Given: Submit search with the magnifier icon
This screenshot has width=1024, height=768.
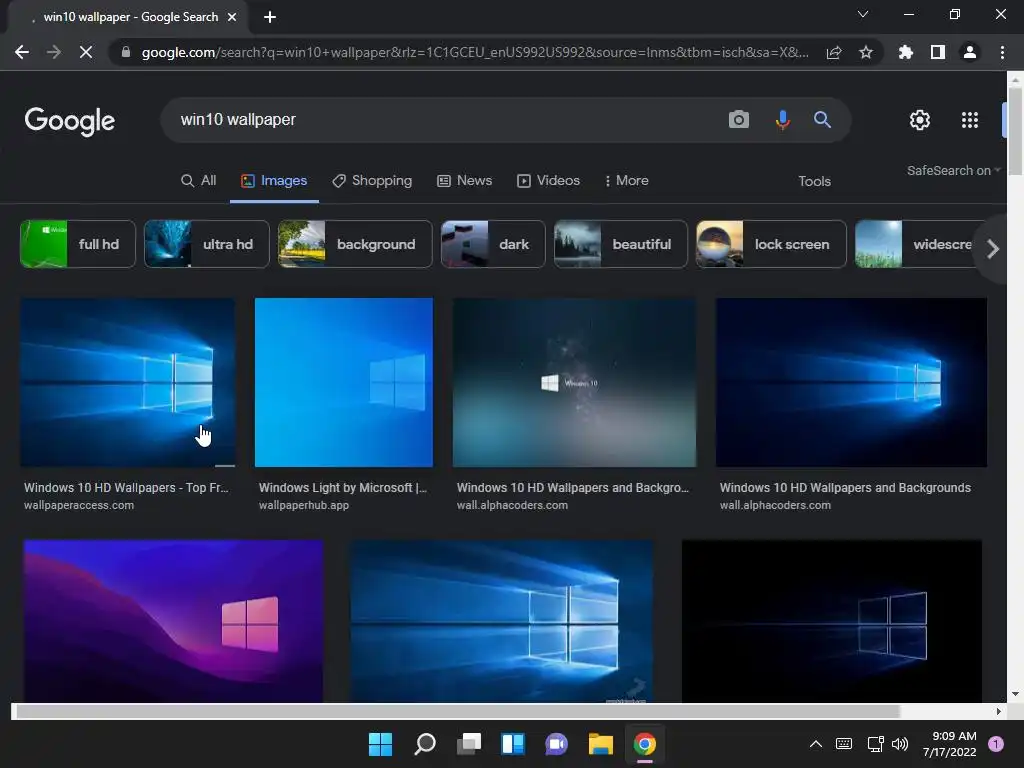Looking at the screenshot, I should [x=822, y=120].
